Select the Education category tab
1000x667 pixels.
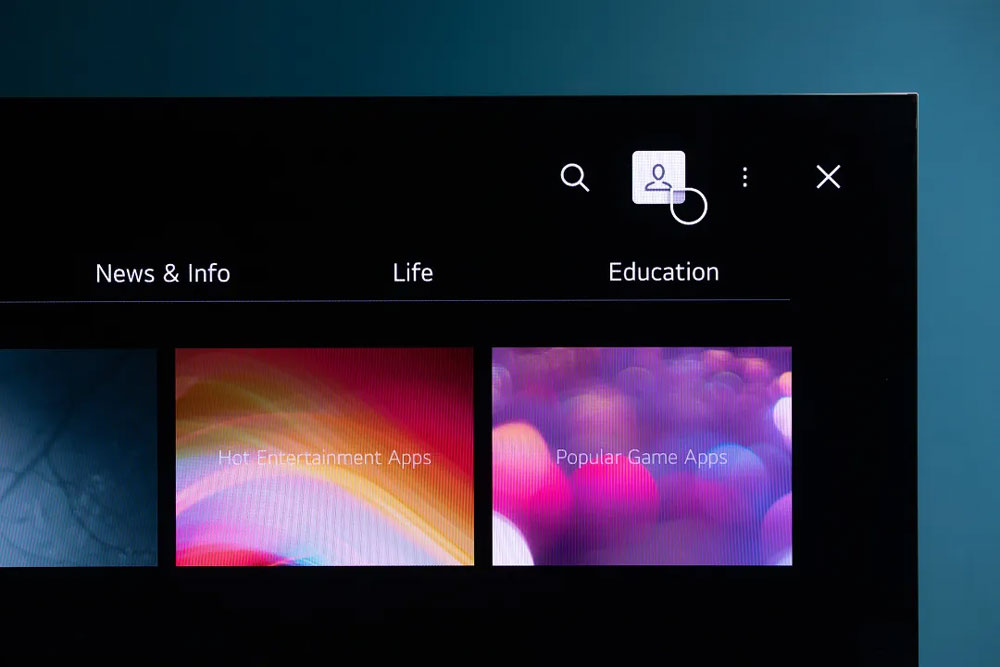coord(663,272)
